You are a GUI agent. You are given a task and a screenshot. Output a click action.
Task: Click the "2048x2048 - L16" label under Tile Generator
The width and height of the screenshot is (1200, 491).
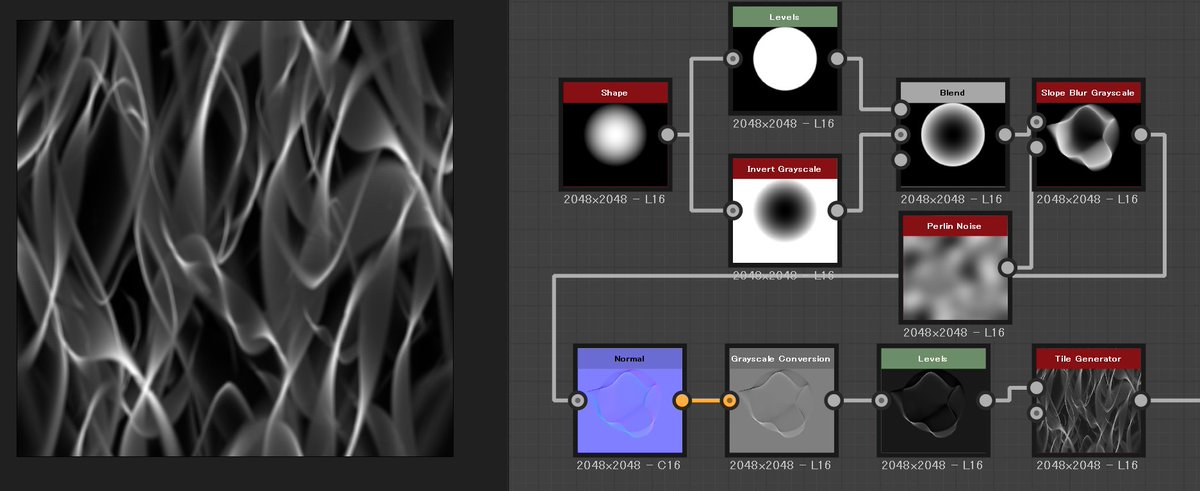pos(1086,465)
